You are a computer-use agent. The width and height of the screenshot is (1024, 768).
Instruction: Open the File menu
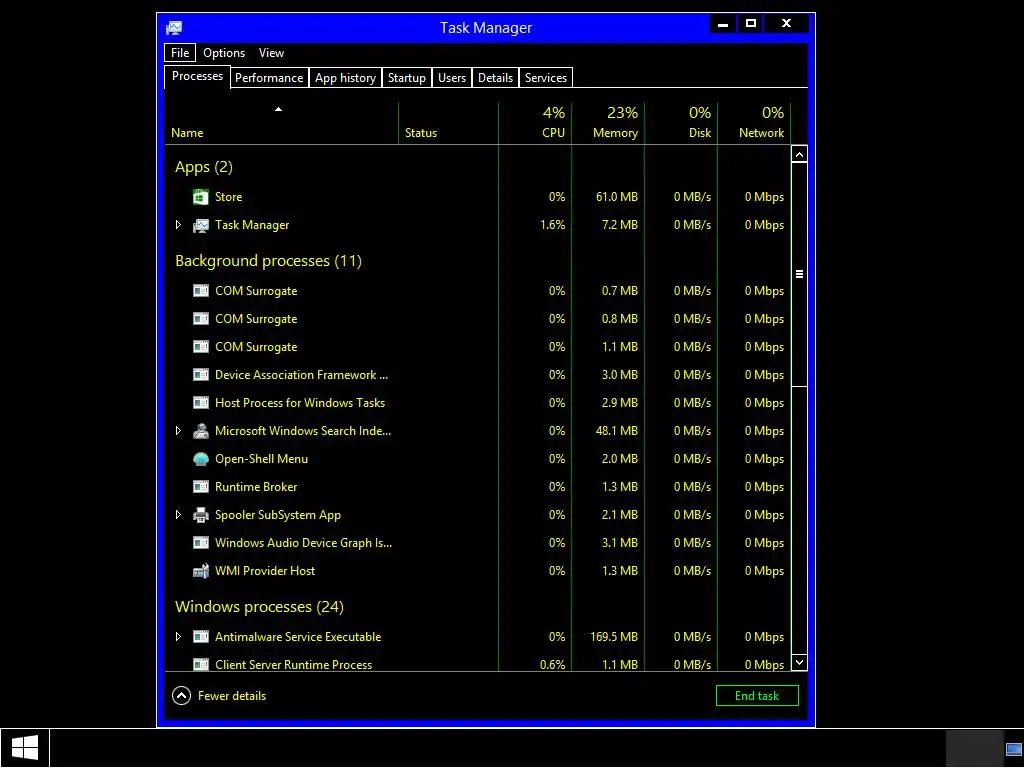(180, 53)
